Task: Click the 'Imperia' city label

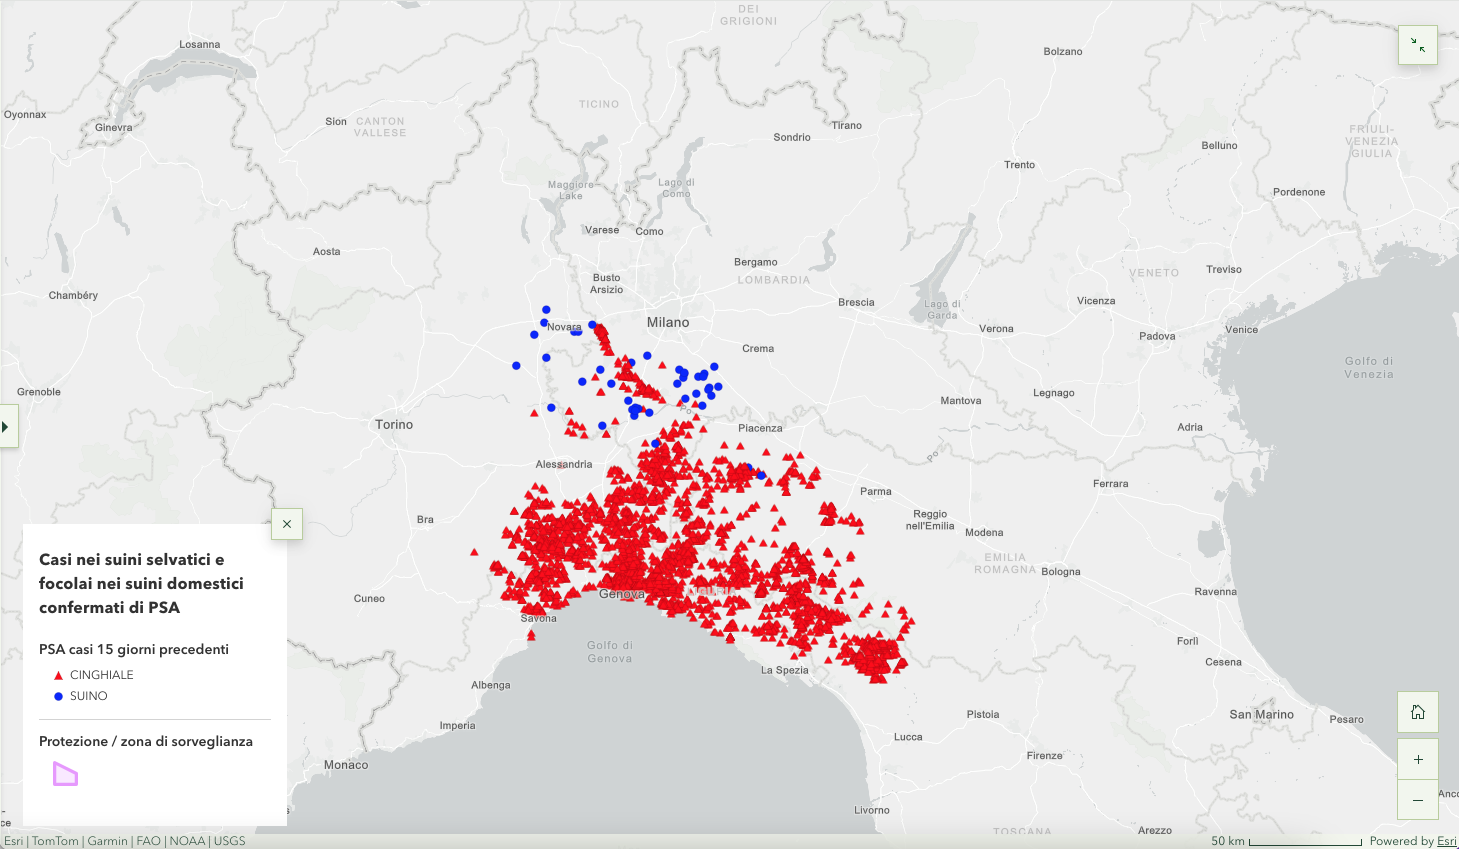Action: click(458, 725)
